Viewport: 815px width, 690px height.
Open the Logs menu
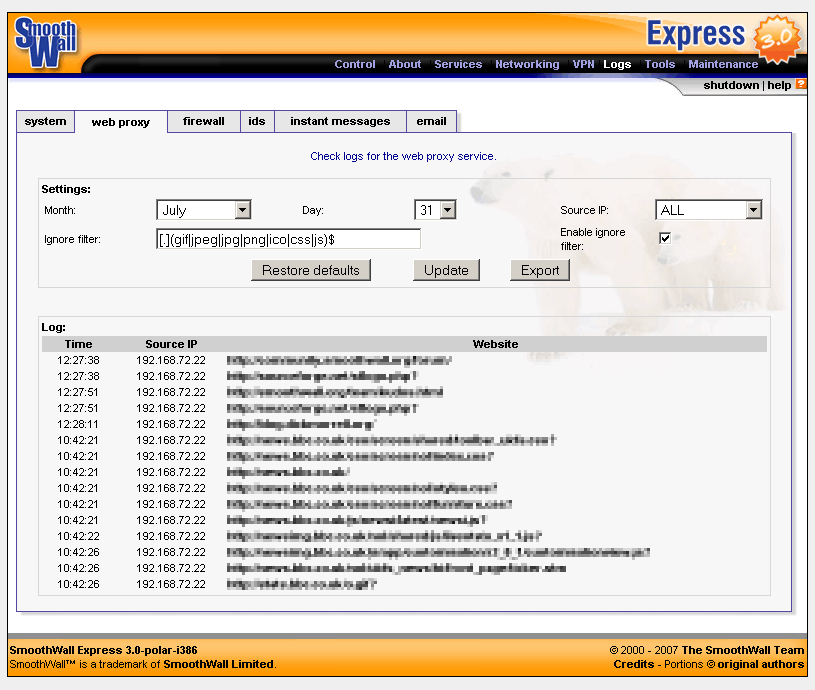617,64
